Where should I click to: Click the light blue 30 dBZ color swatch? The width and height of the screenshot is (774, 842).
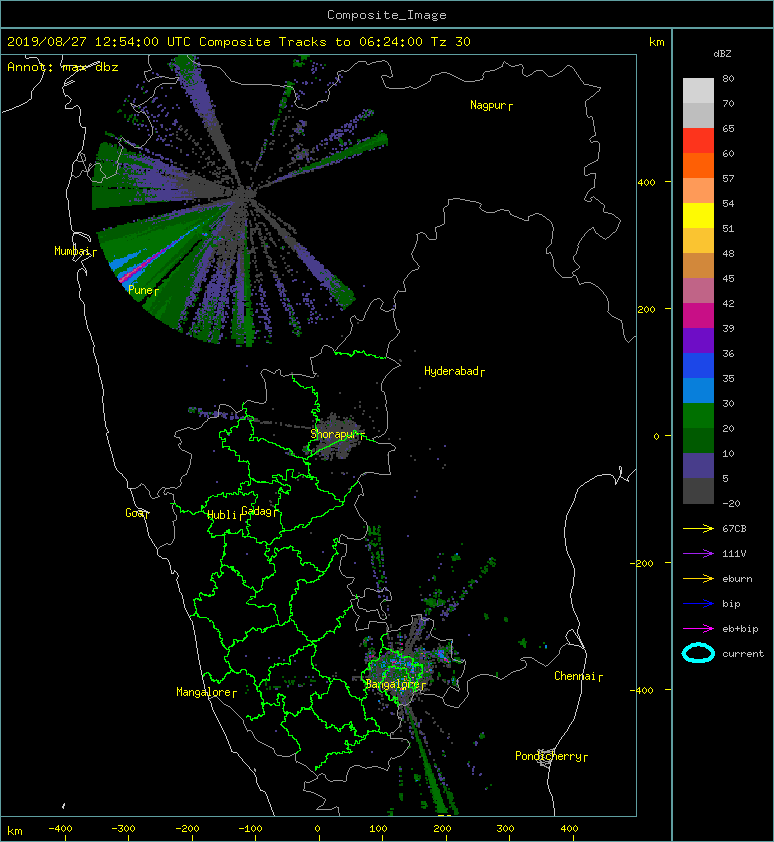coord(698,391)
